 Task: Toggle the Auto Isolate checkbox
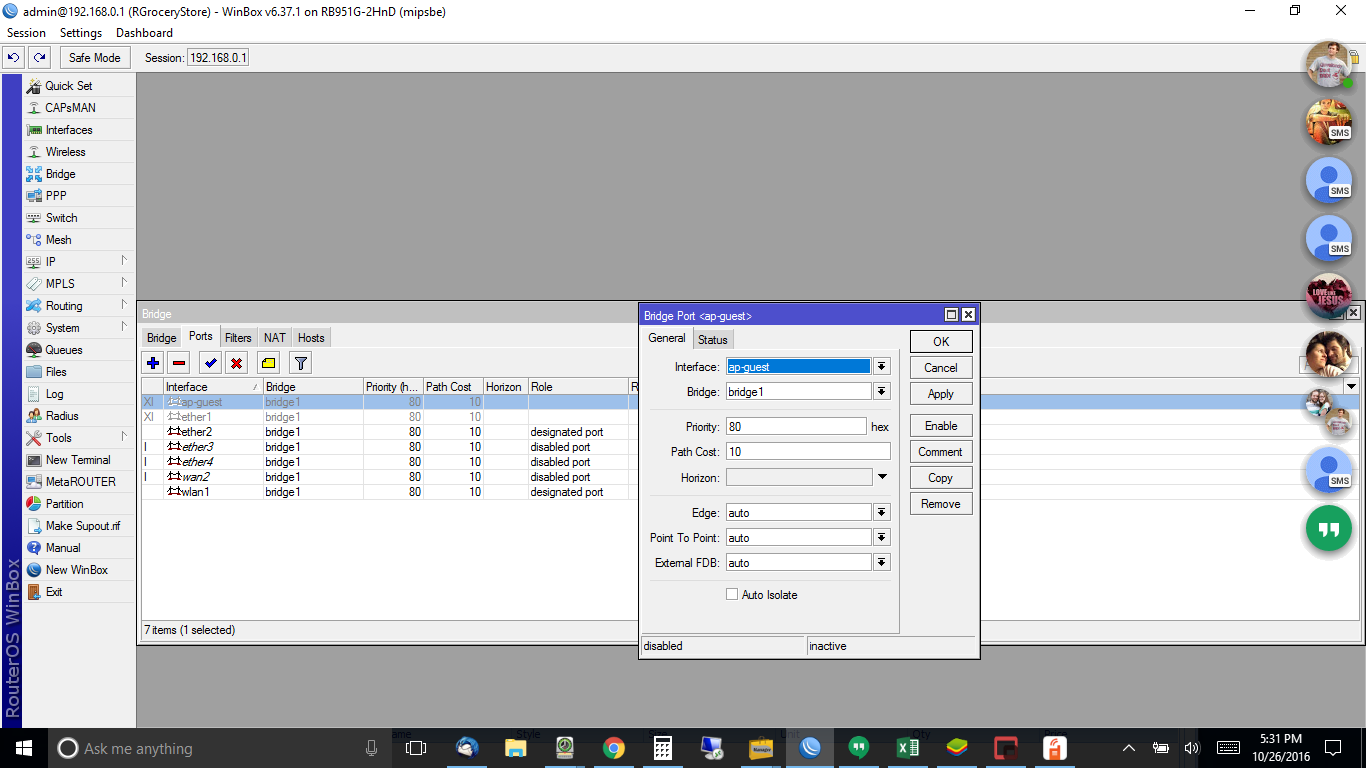pos(732,595)
